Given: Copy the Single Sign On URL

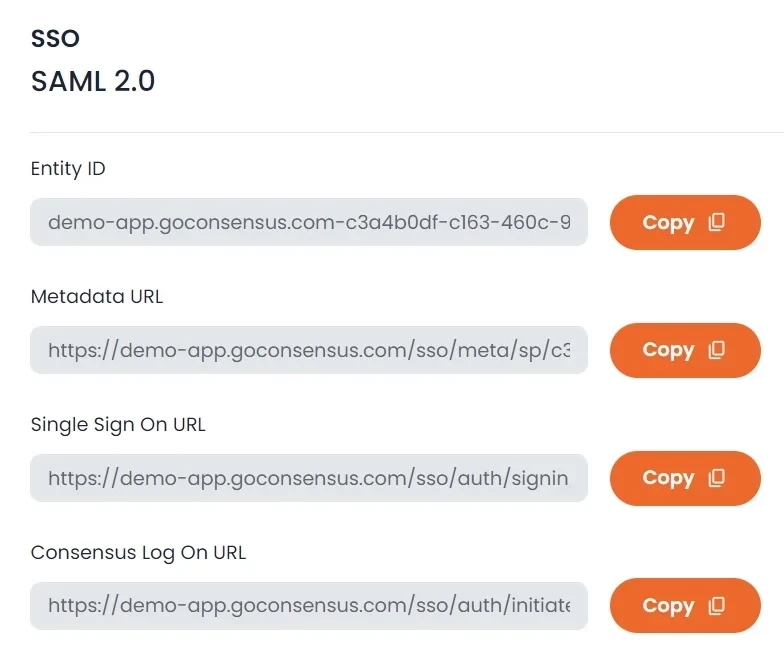Looking at the screenshot, I should (x=685, y=478).
